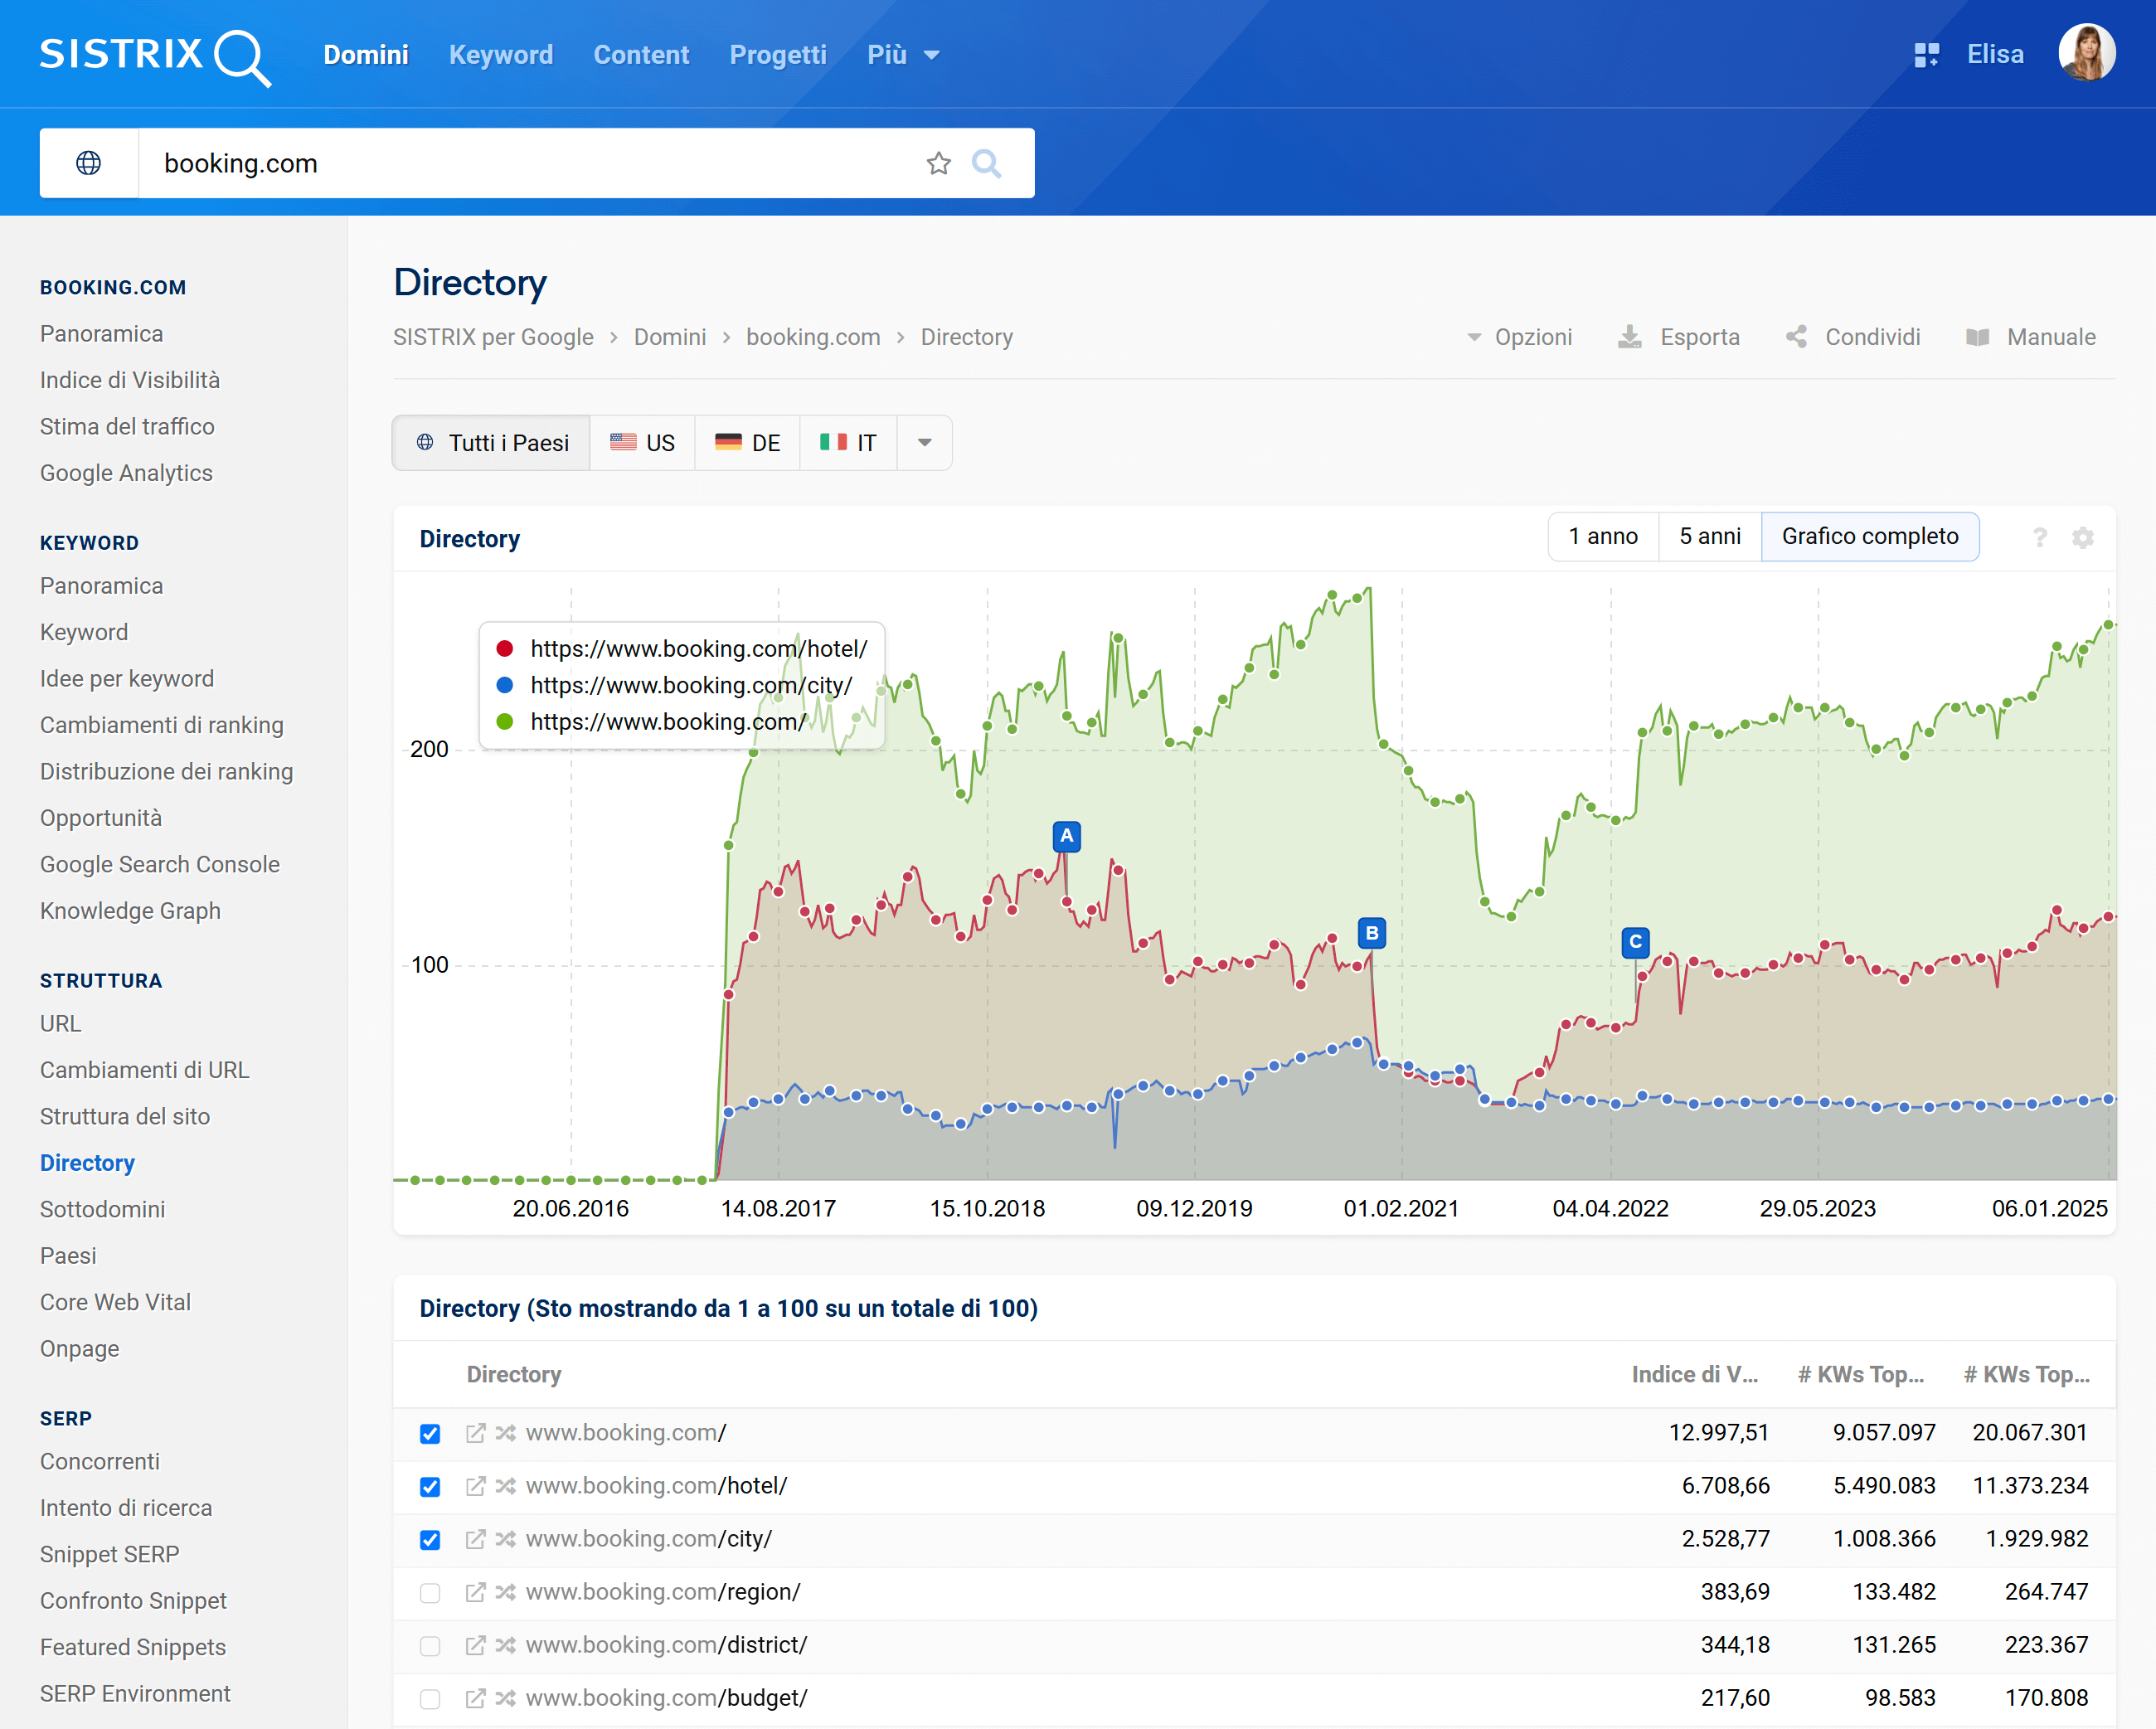Star booking.com as a favorite
Viewport: 2156px width, 1729px height.
938,163
